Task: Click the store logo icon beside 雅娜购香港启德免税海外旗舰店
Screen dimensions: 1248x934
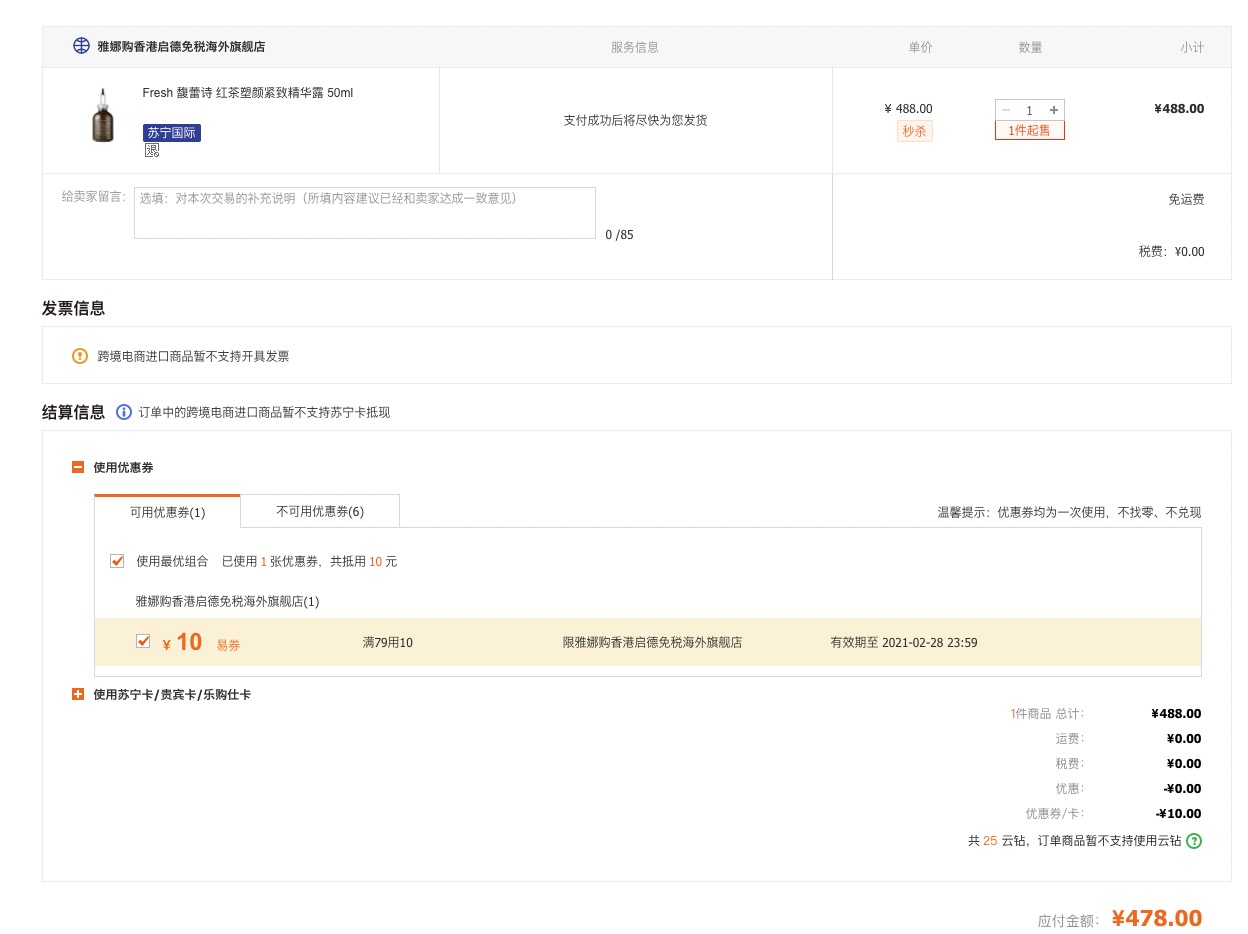Action: point(81,46)
